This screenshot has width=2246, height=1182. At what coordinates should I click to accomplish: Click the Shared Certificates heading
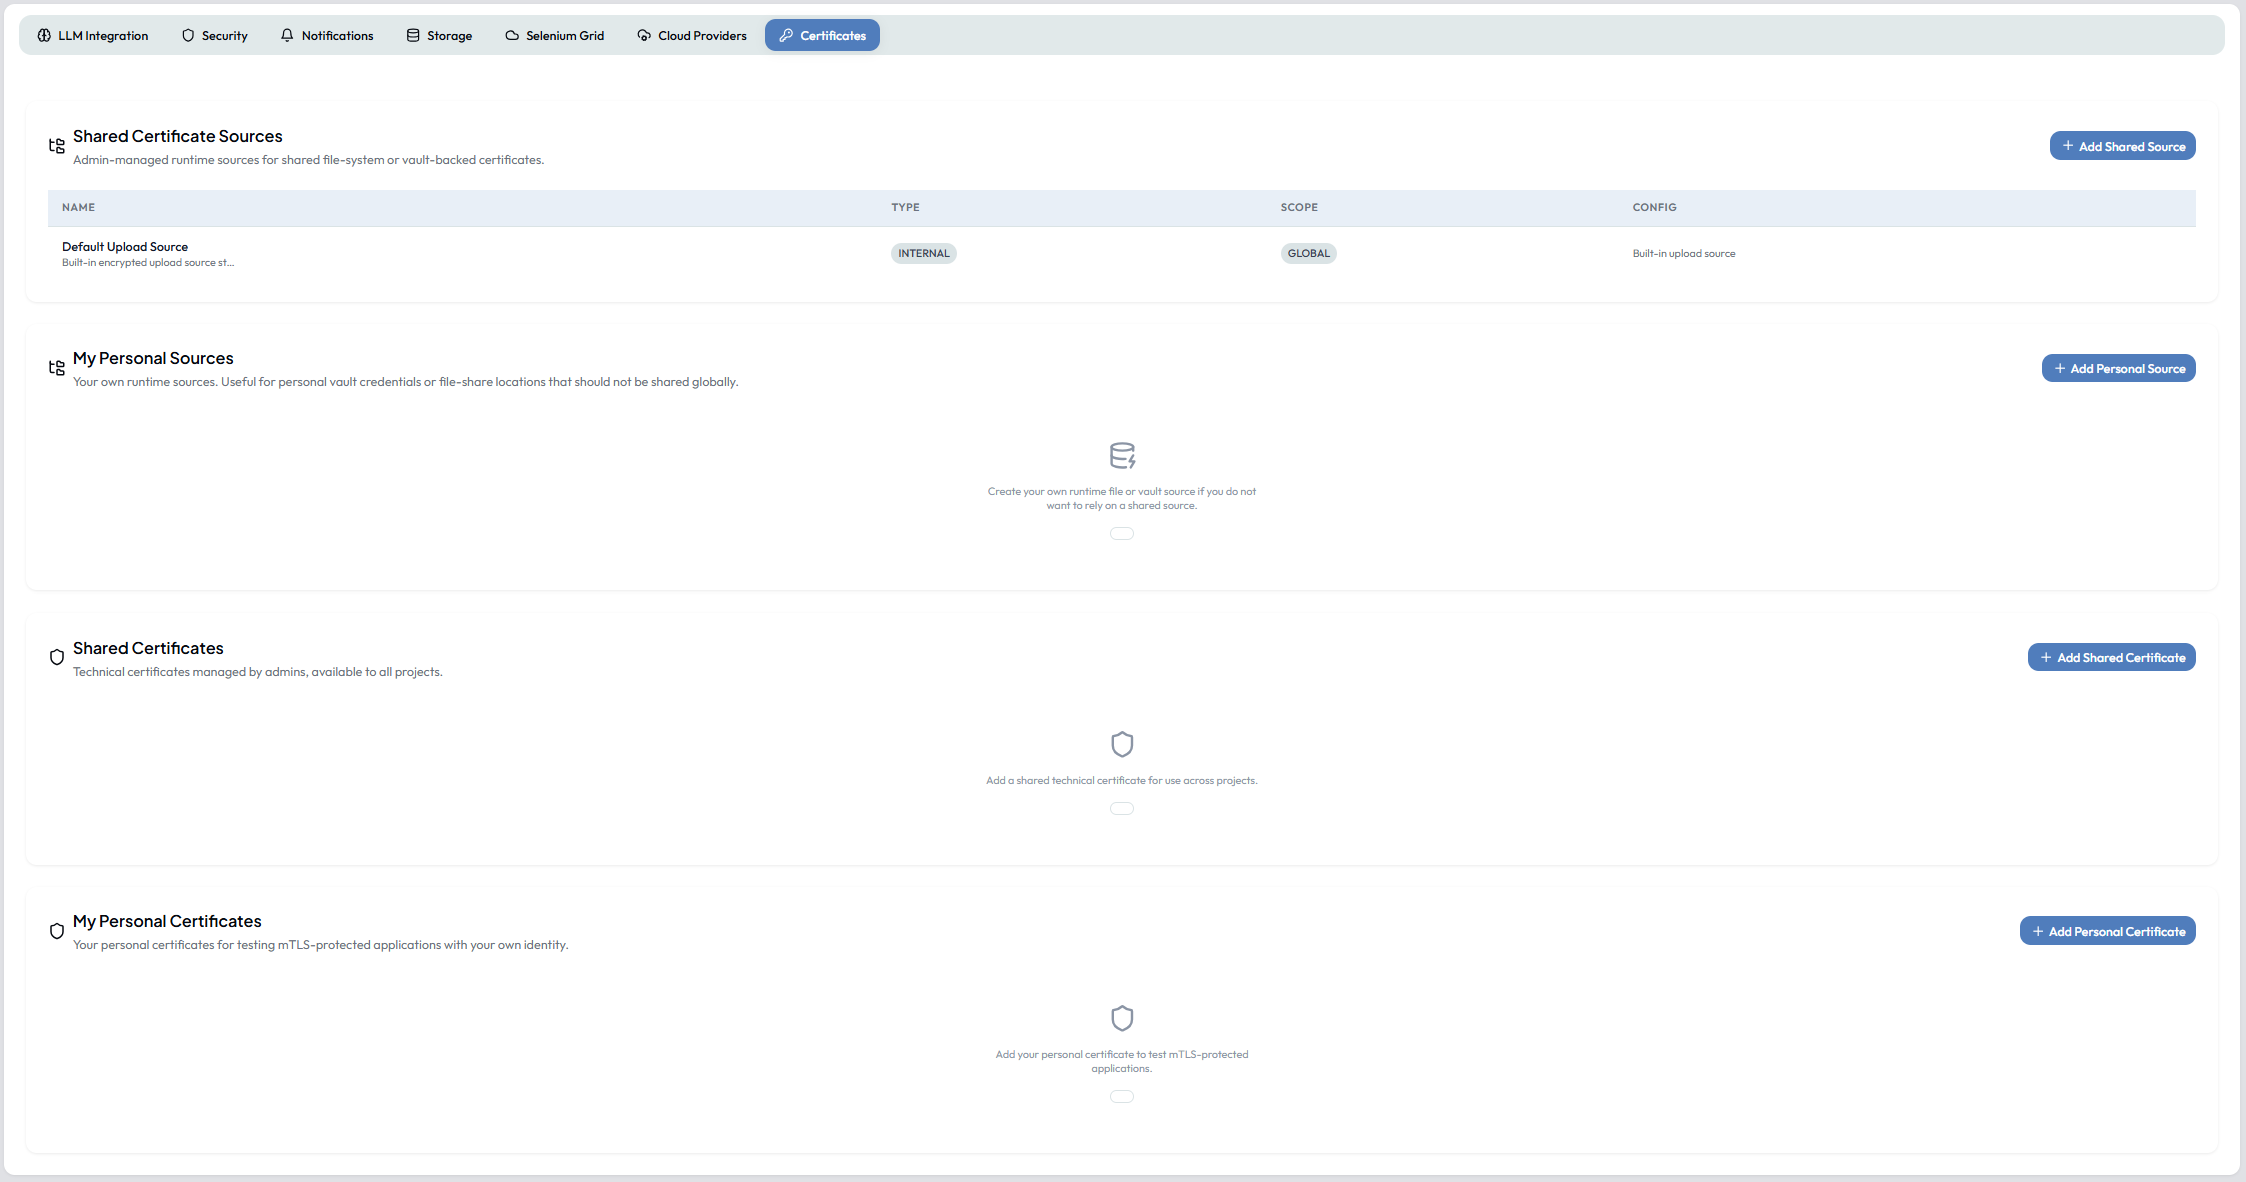[148, 648]
